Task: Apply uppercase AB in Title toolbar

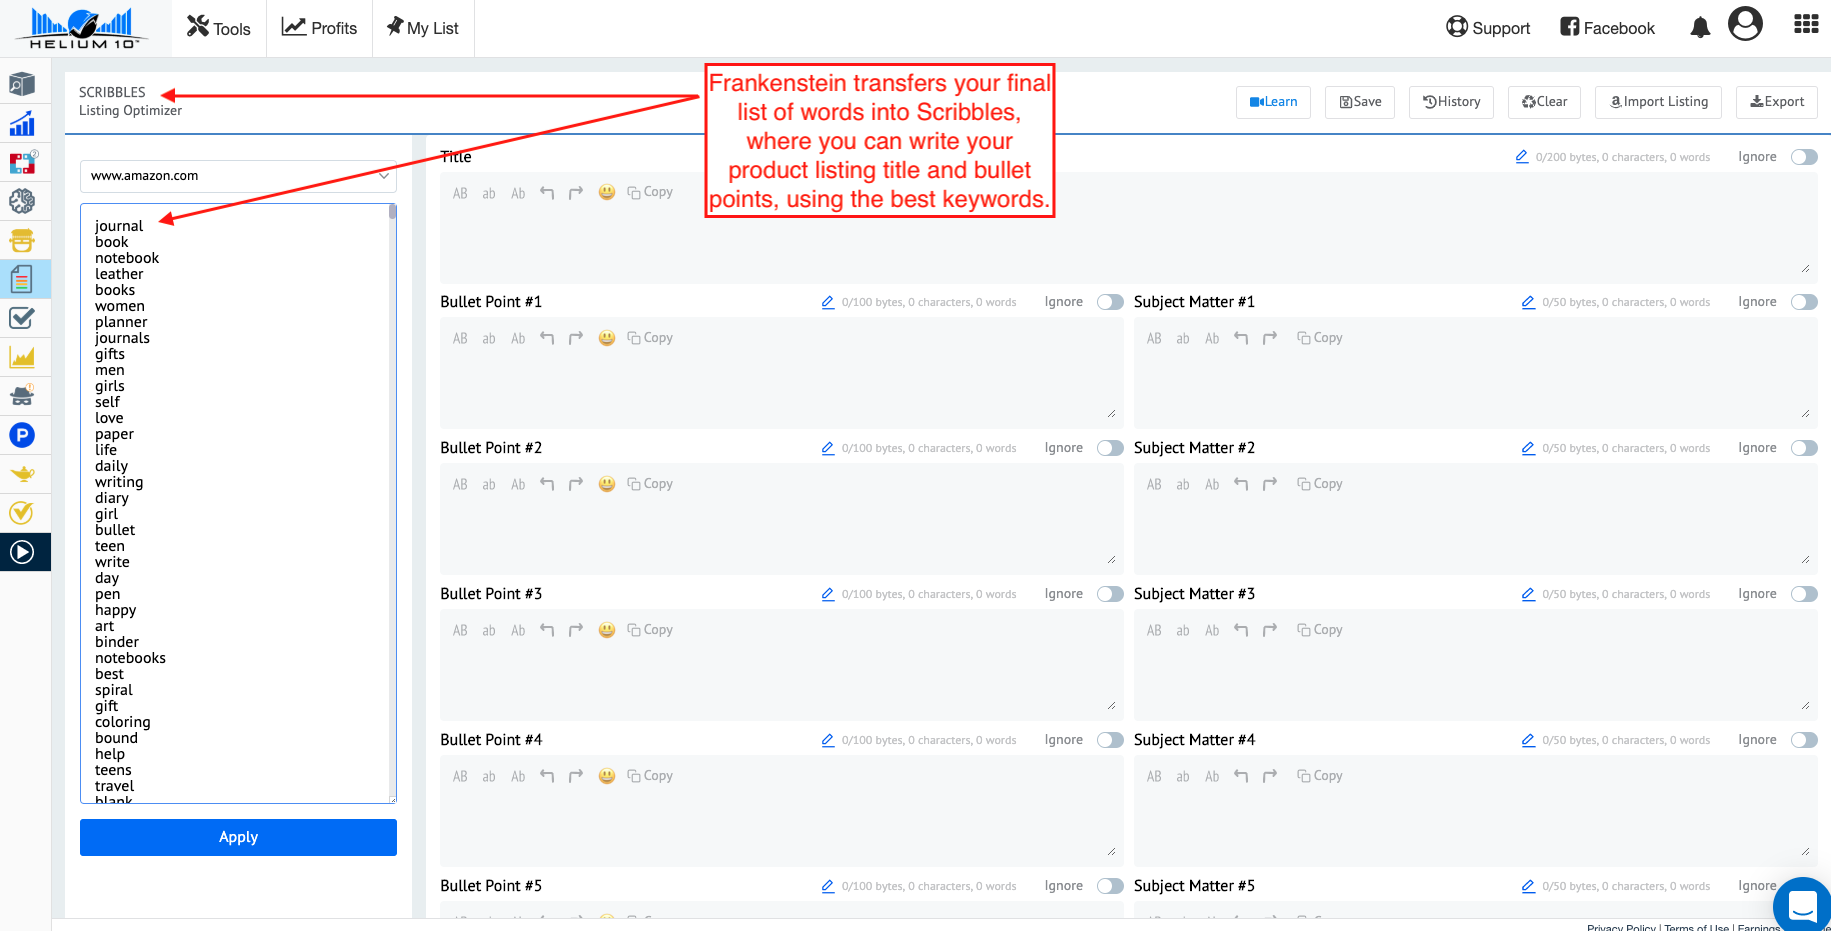Action: coord(460,193)
